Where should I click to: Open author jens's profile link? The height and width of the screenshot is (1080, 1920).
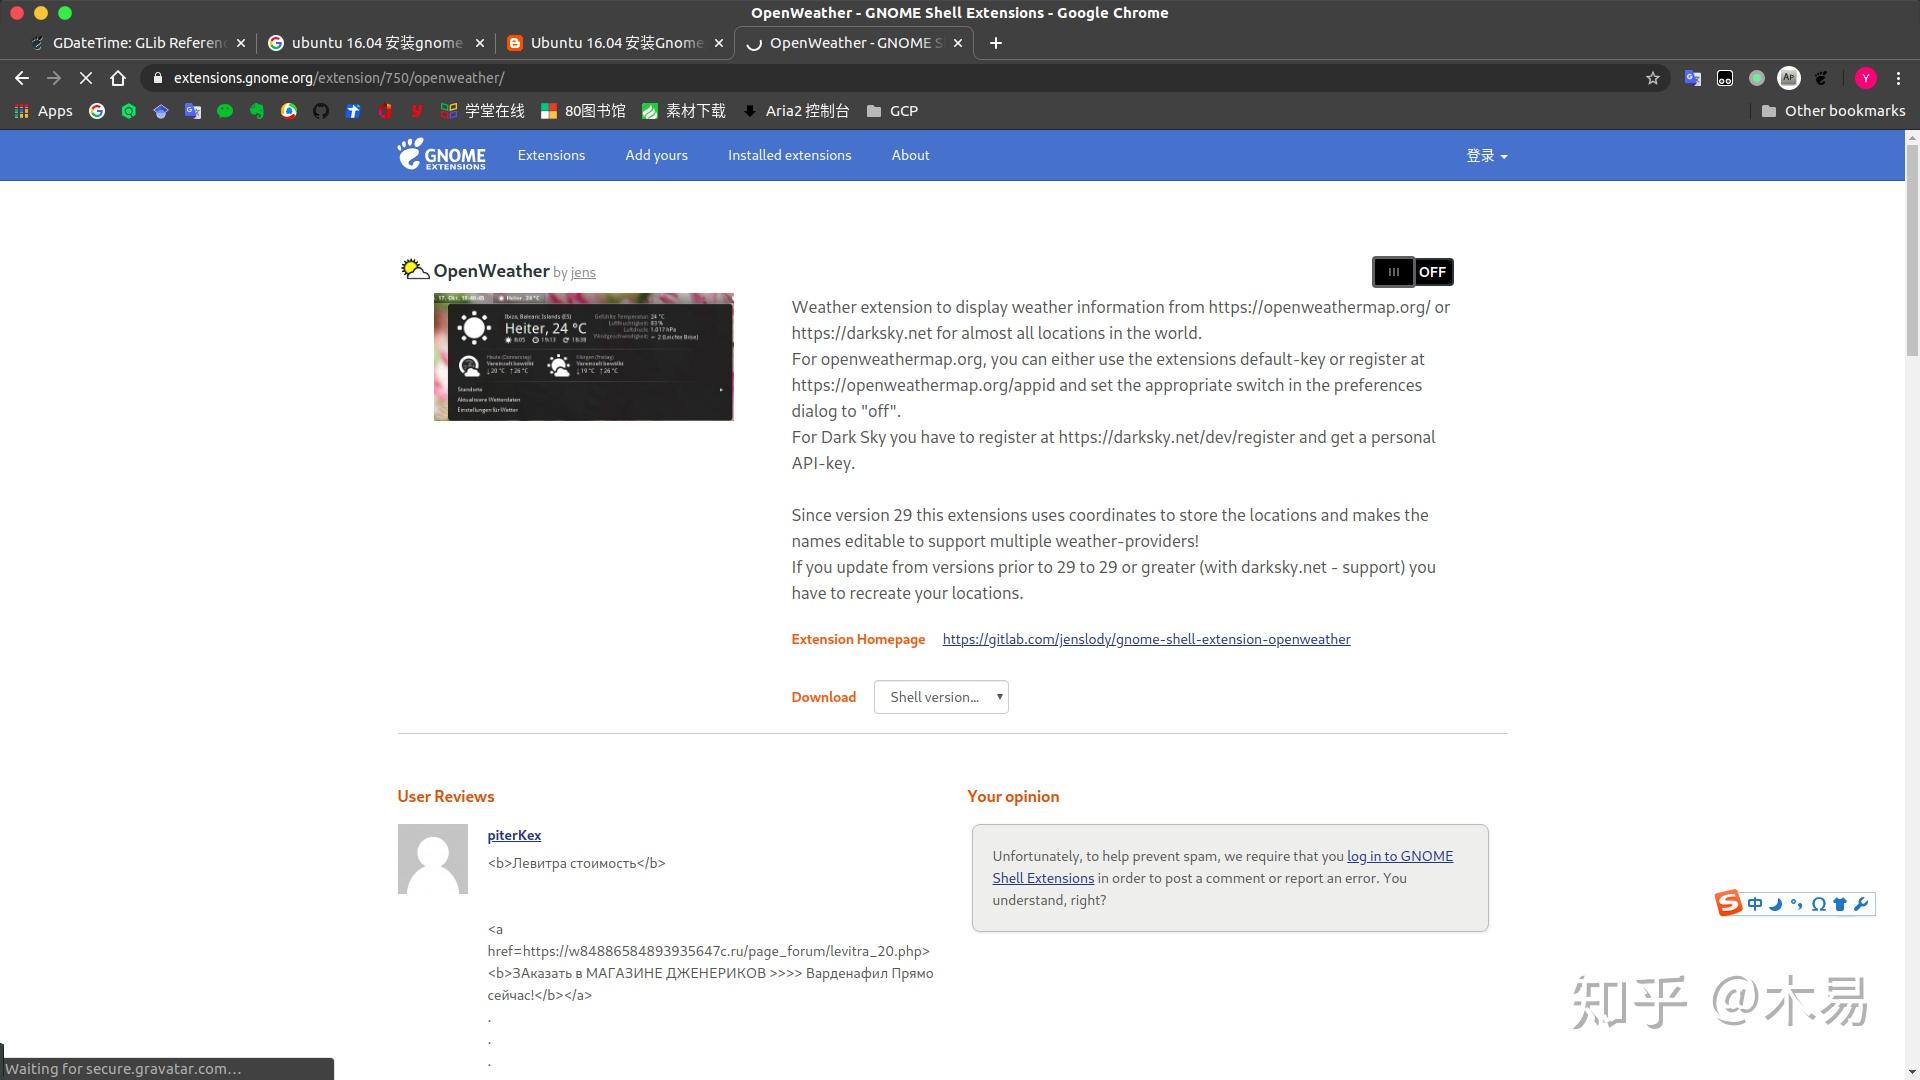point(583,273)
